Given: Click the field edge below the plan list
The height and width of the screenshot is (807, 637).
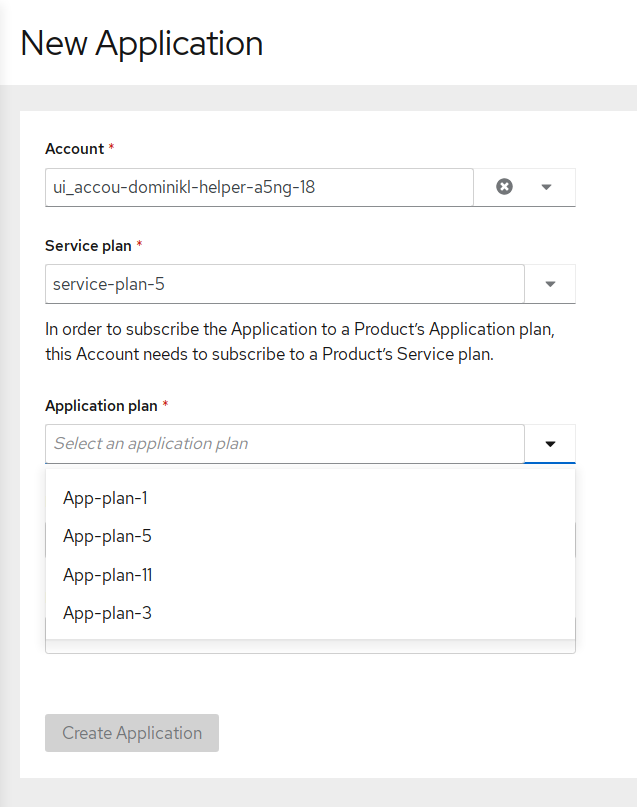Looking at the screenshot, I should pos(310,648).
